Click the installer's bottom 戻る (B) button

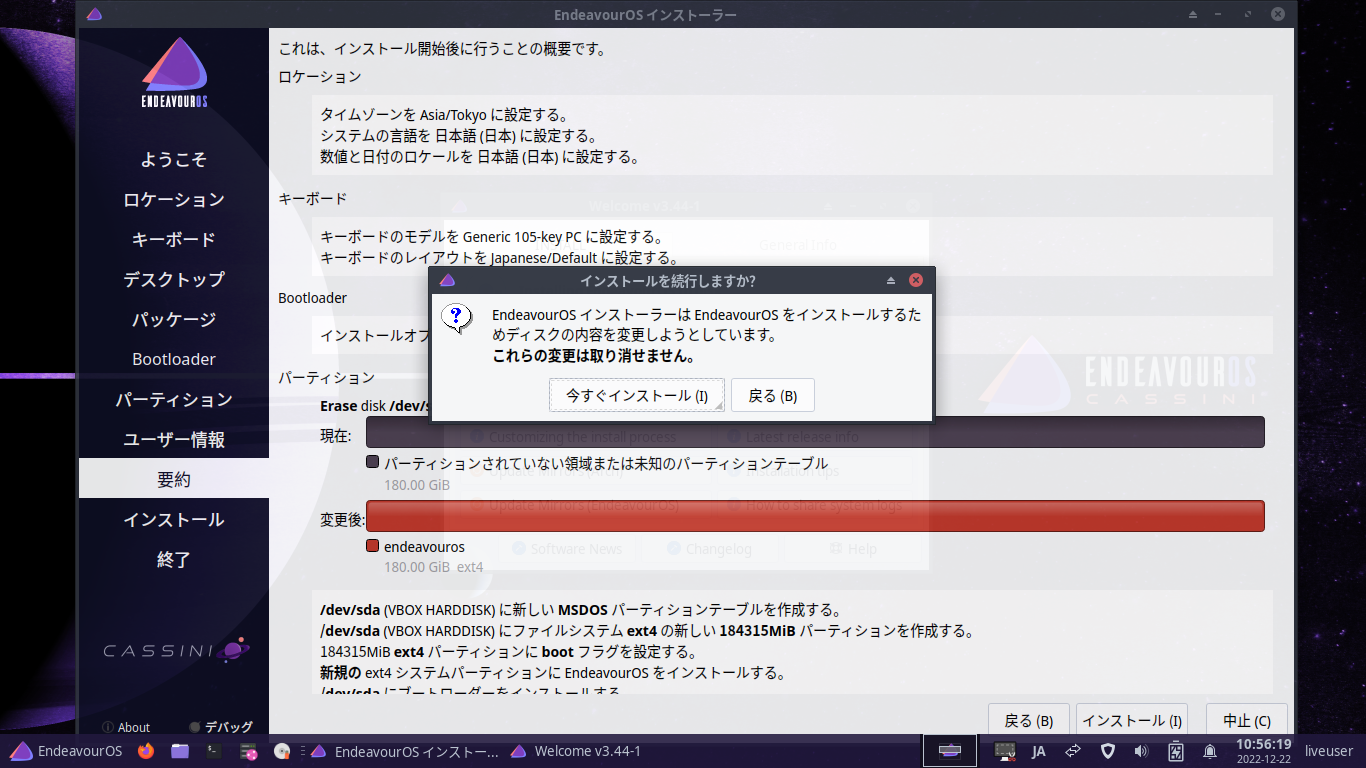point(1029,721)
